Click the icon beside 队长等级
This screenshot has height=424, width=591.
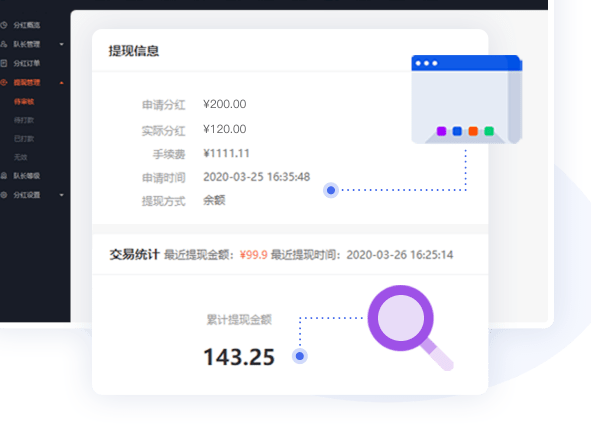pyautogui.click(x=4, y=176)
